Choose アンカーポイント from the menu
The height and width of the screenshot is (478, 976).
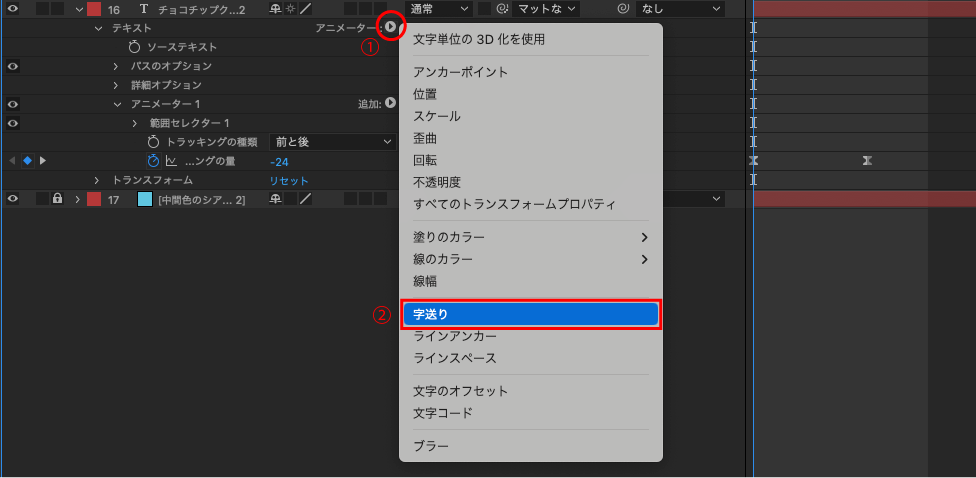(x=530, y=72)
